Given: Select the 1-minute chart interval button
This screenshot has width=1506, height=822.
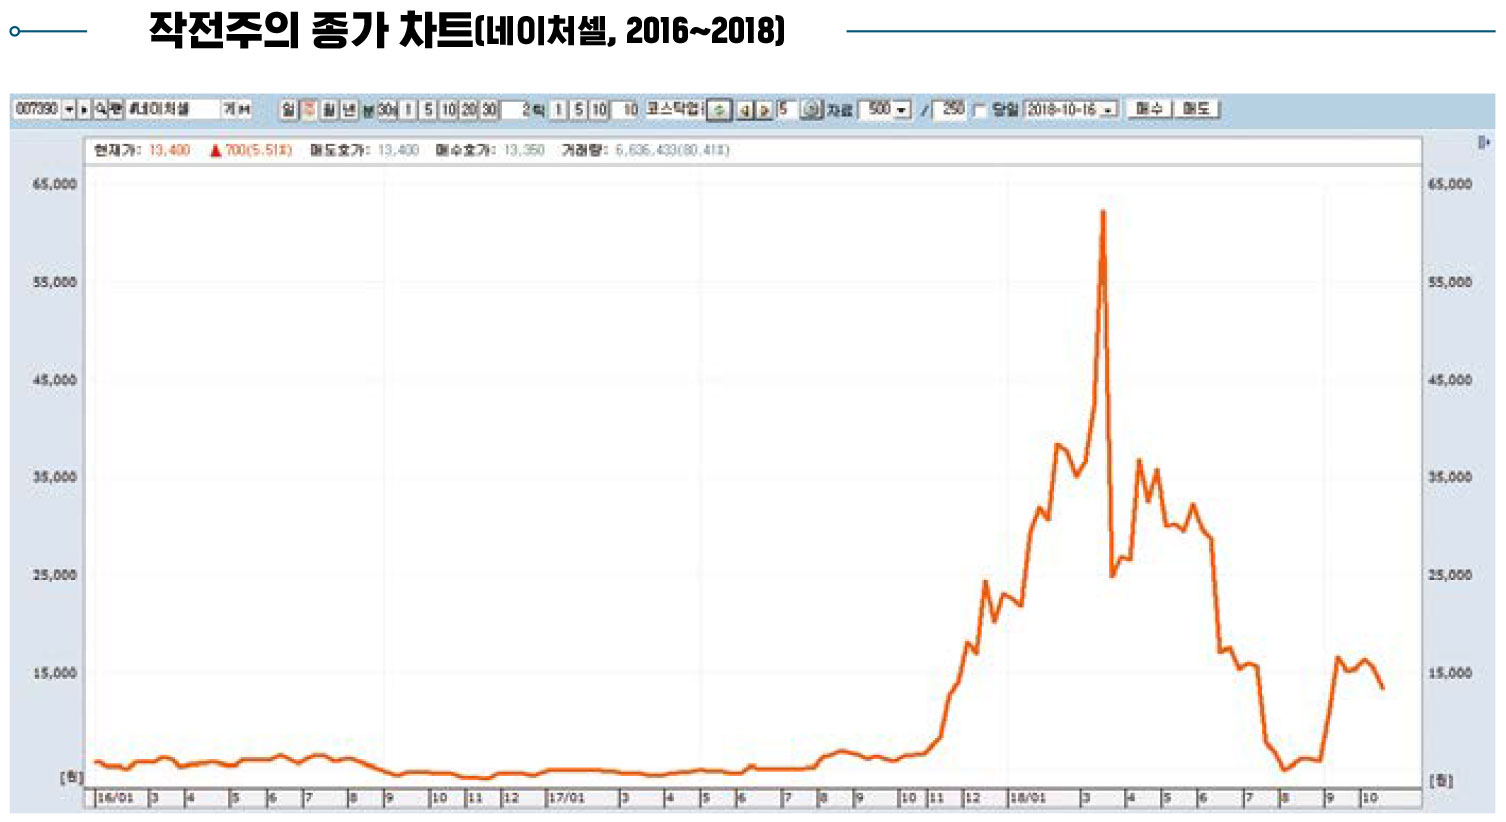Looking at the screenshot, I should (408, 109).
